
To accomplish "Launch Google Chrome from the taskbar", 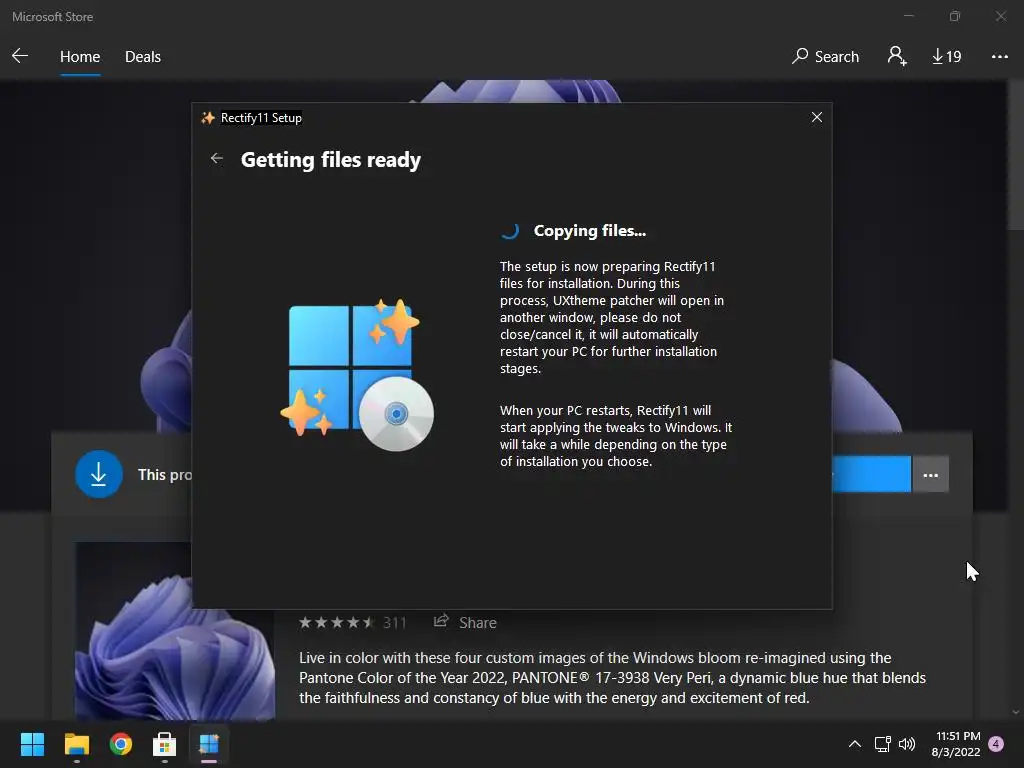I will [121, 744].
